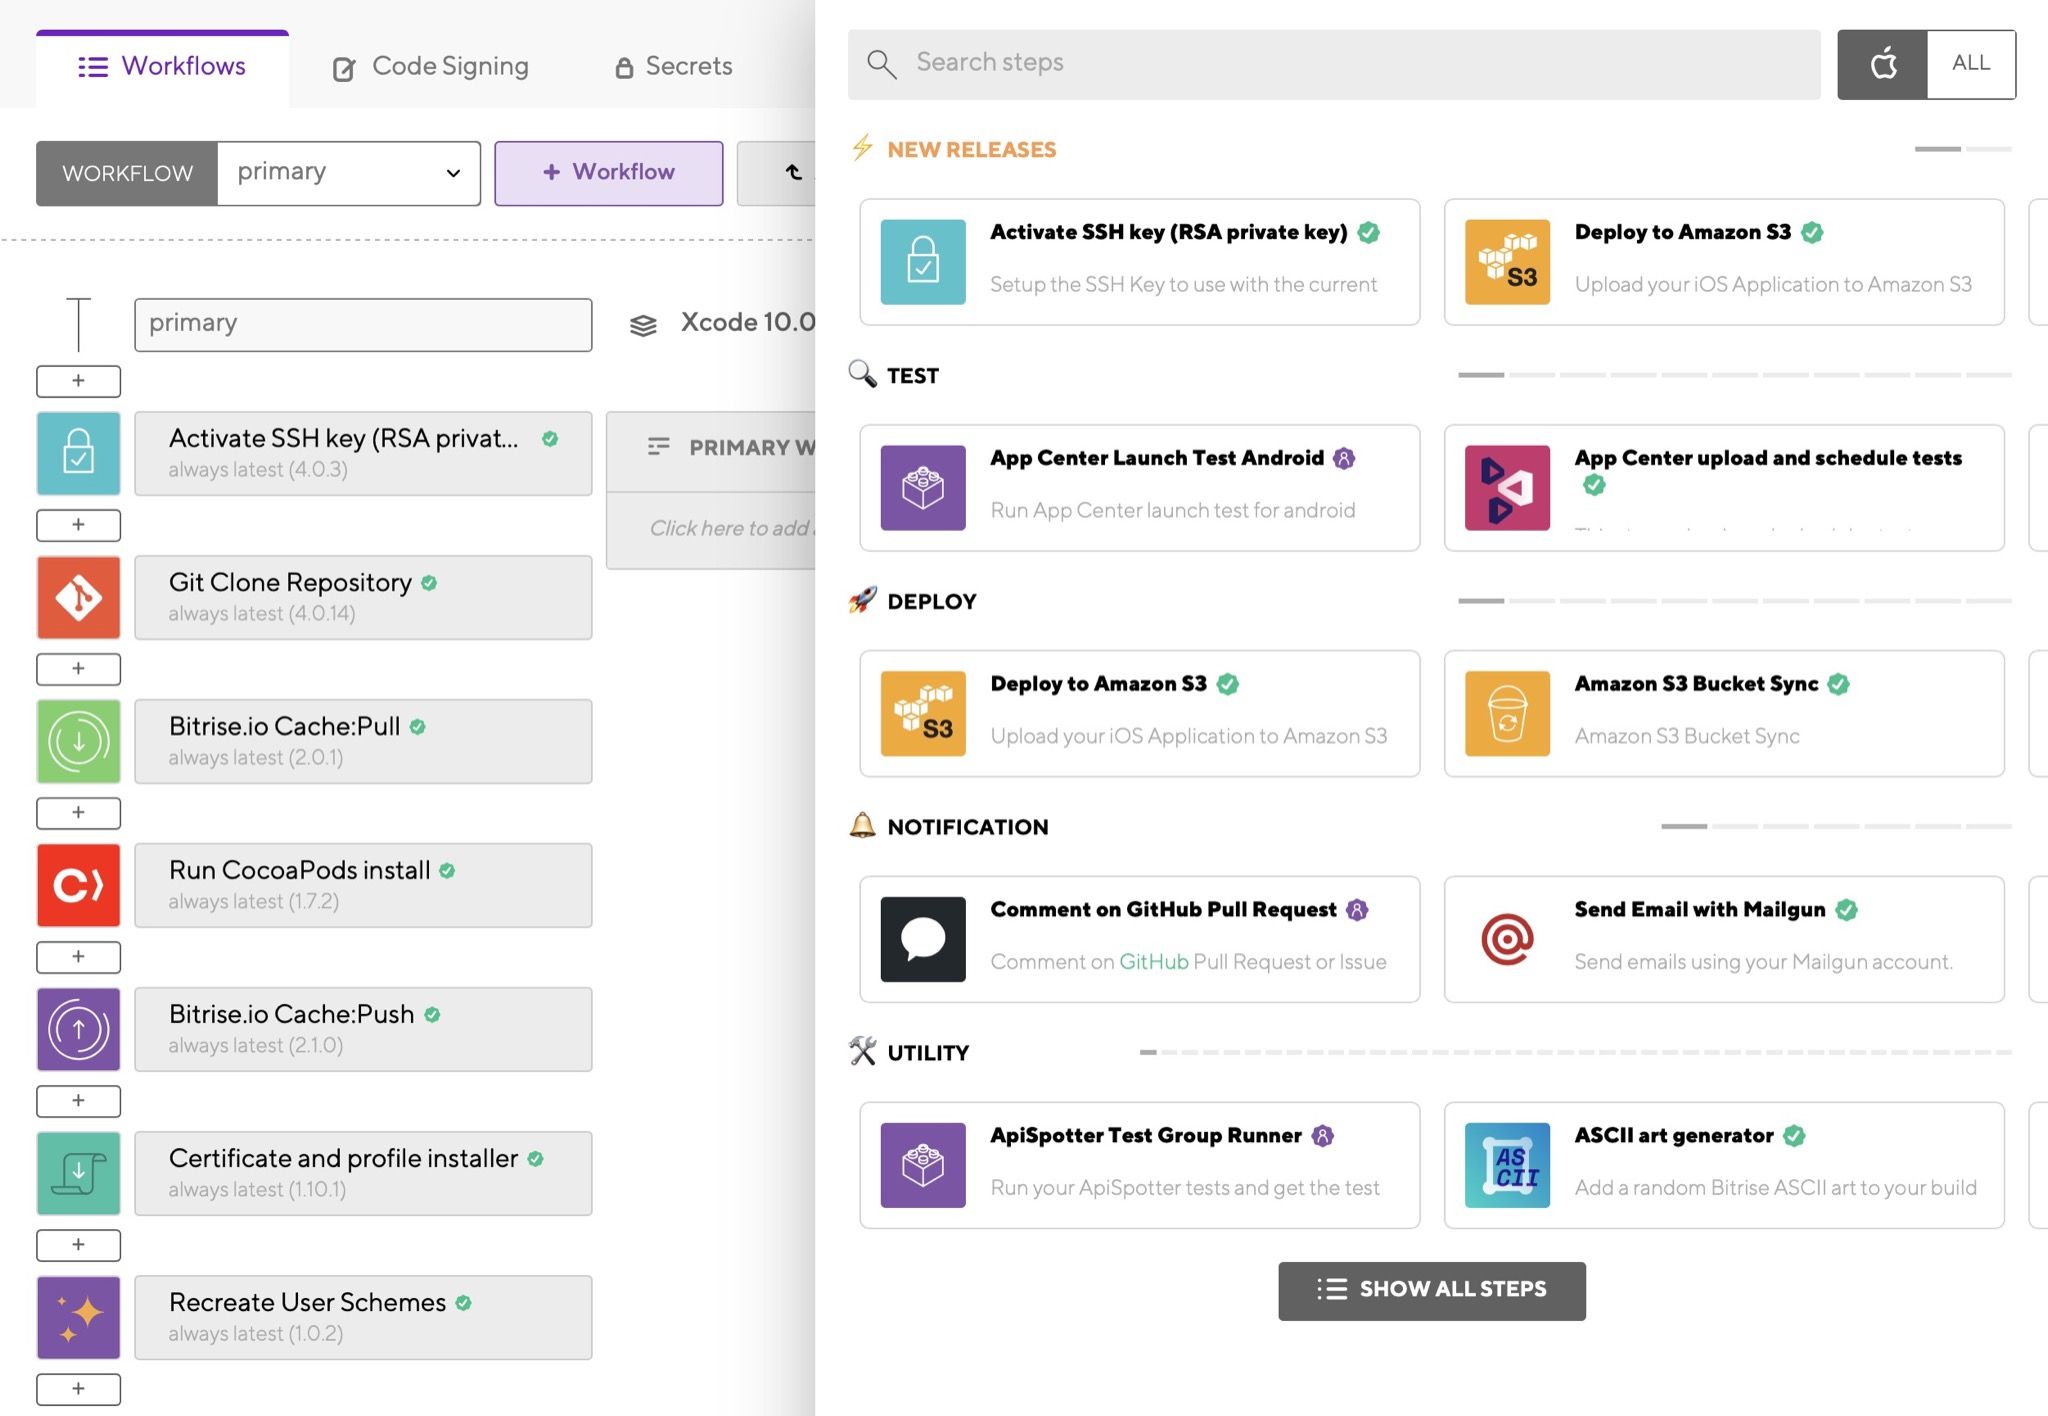Toggle the Apple platform filter
This screenshot has width=2048, height=1416.
click(x=1882, y=64)
